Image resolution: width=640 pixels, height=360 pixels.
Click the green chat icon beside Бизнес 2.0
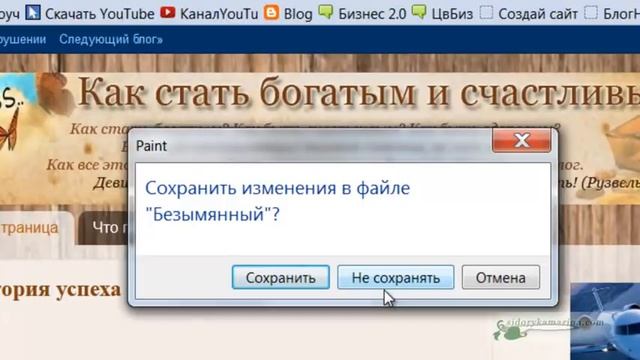326,12
